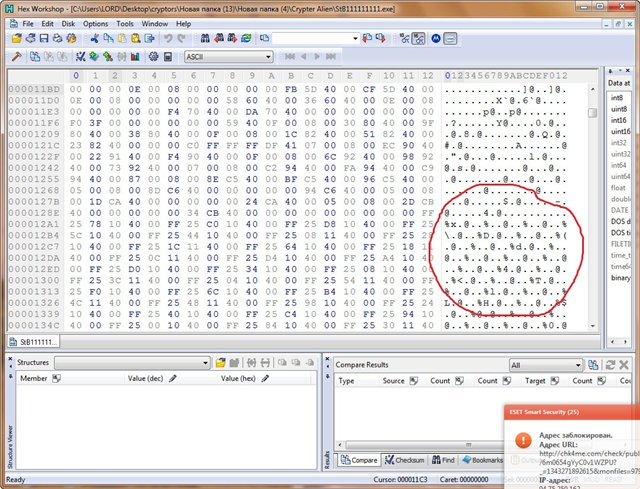Open the Edit menu
Viewport: 640px width, 489px height.
point(47,24)
